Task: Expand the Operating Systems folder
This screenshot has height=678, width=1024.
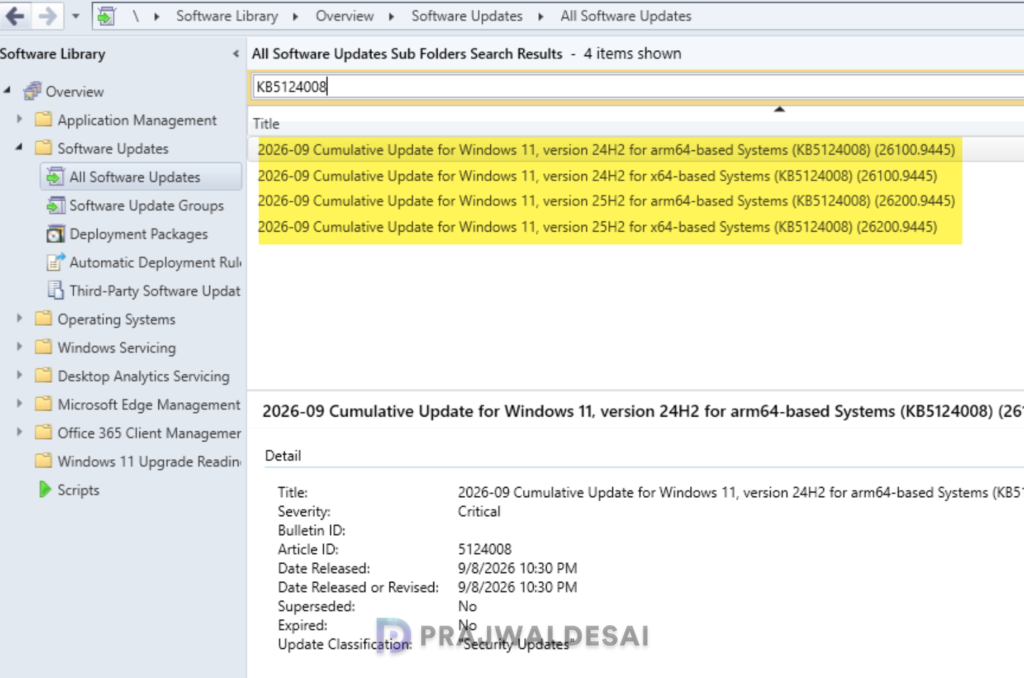Action: tap(20, 318)
